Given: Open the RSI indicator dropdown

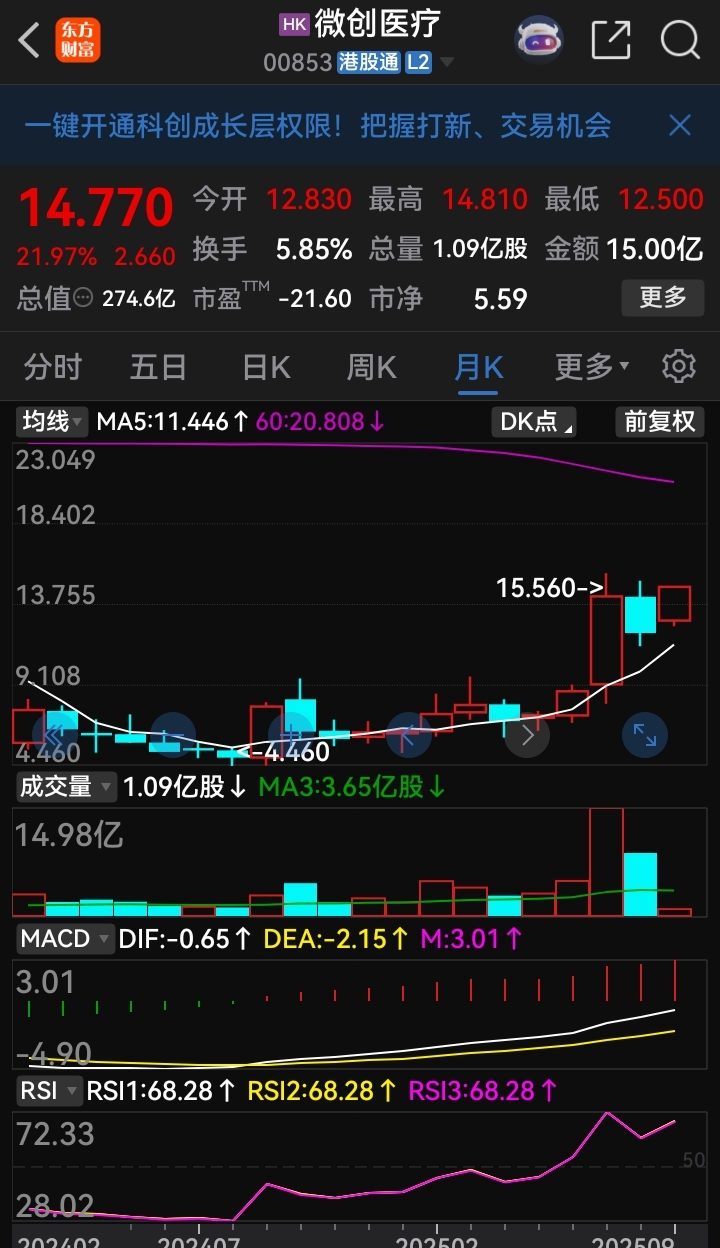Looking at the screenshot, I should (49, 1090).
